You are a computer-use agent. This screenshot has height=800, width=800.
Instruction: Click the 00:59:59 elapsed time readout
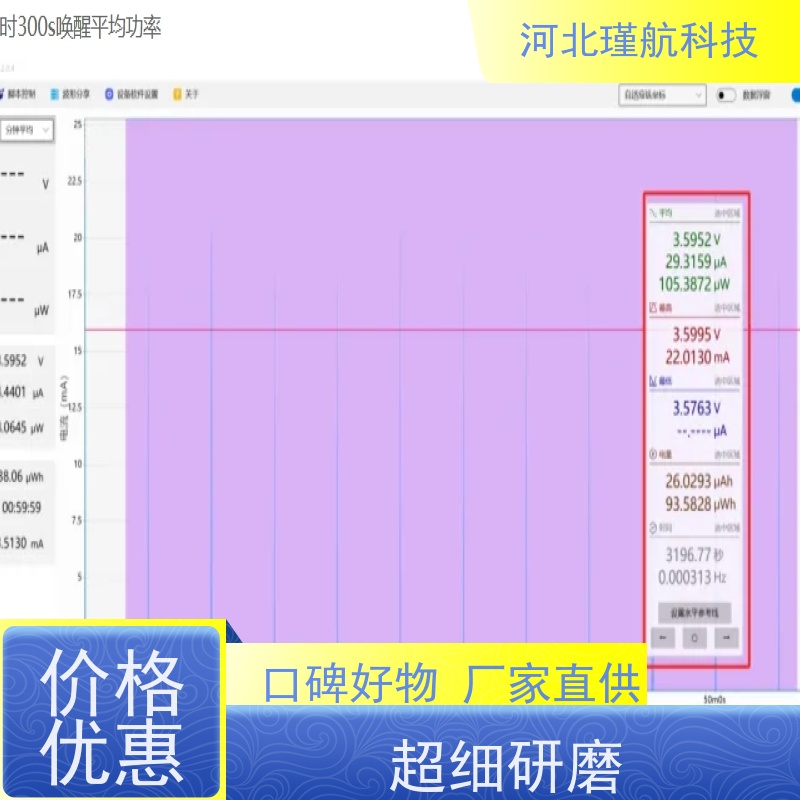click(x=21, y=508)
